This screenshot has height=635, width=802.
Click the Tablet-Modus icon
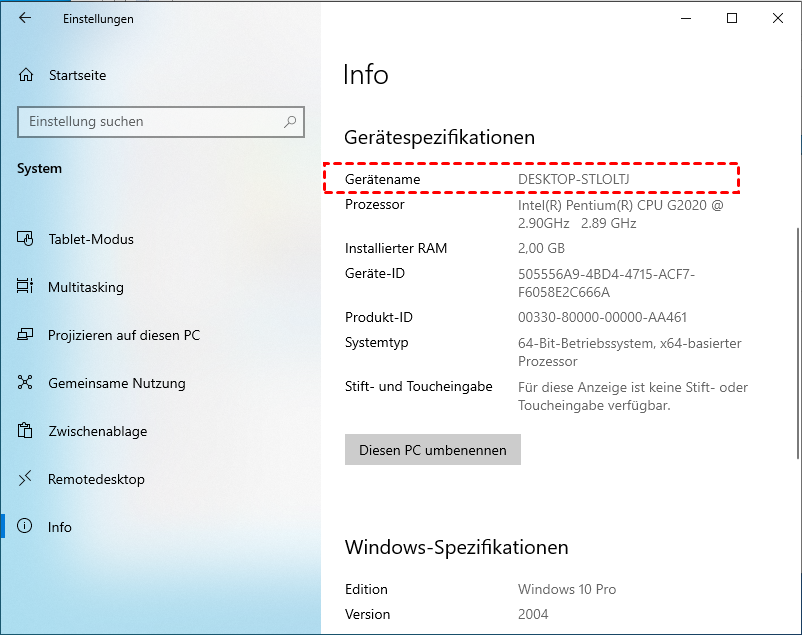pos(26,239)
